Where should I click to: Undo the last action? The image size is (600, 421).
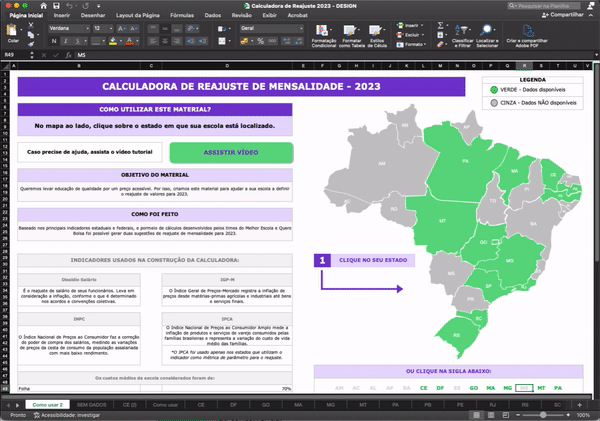[x=69, y=6]
